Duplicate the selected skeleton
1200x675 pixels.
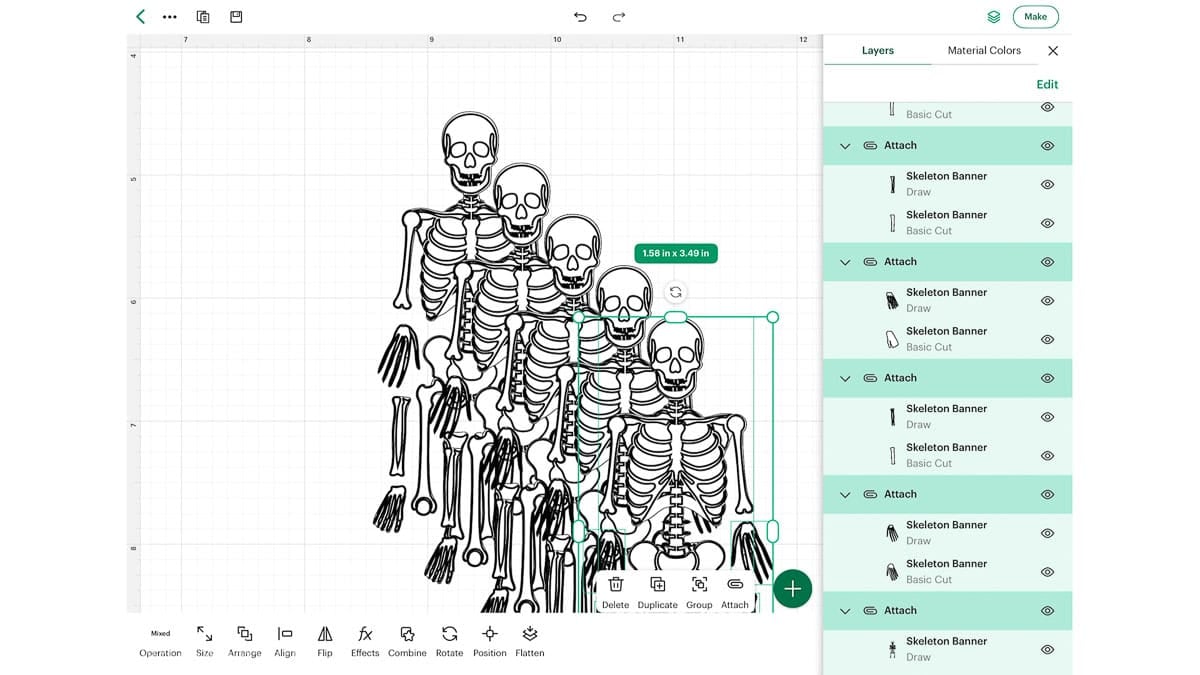pyautogui.click(x=657, y=592)
